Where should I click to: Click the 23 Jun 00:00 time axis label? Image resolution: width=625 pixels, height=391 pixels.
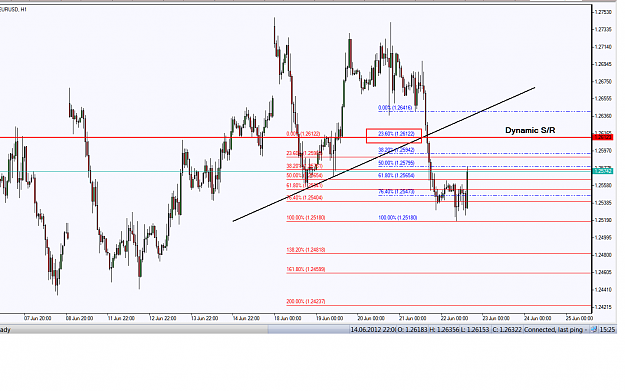[496, 318]
